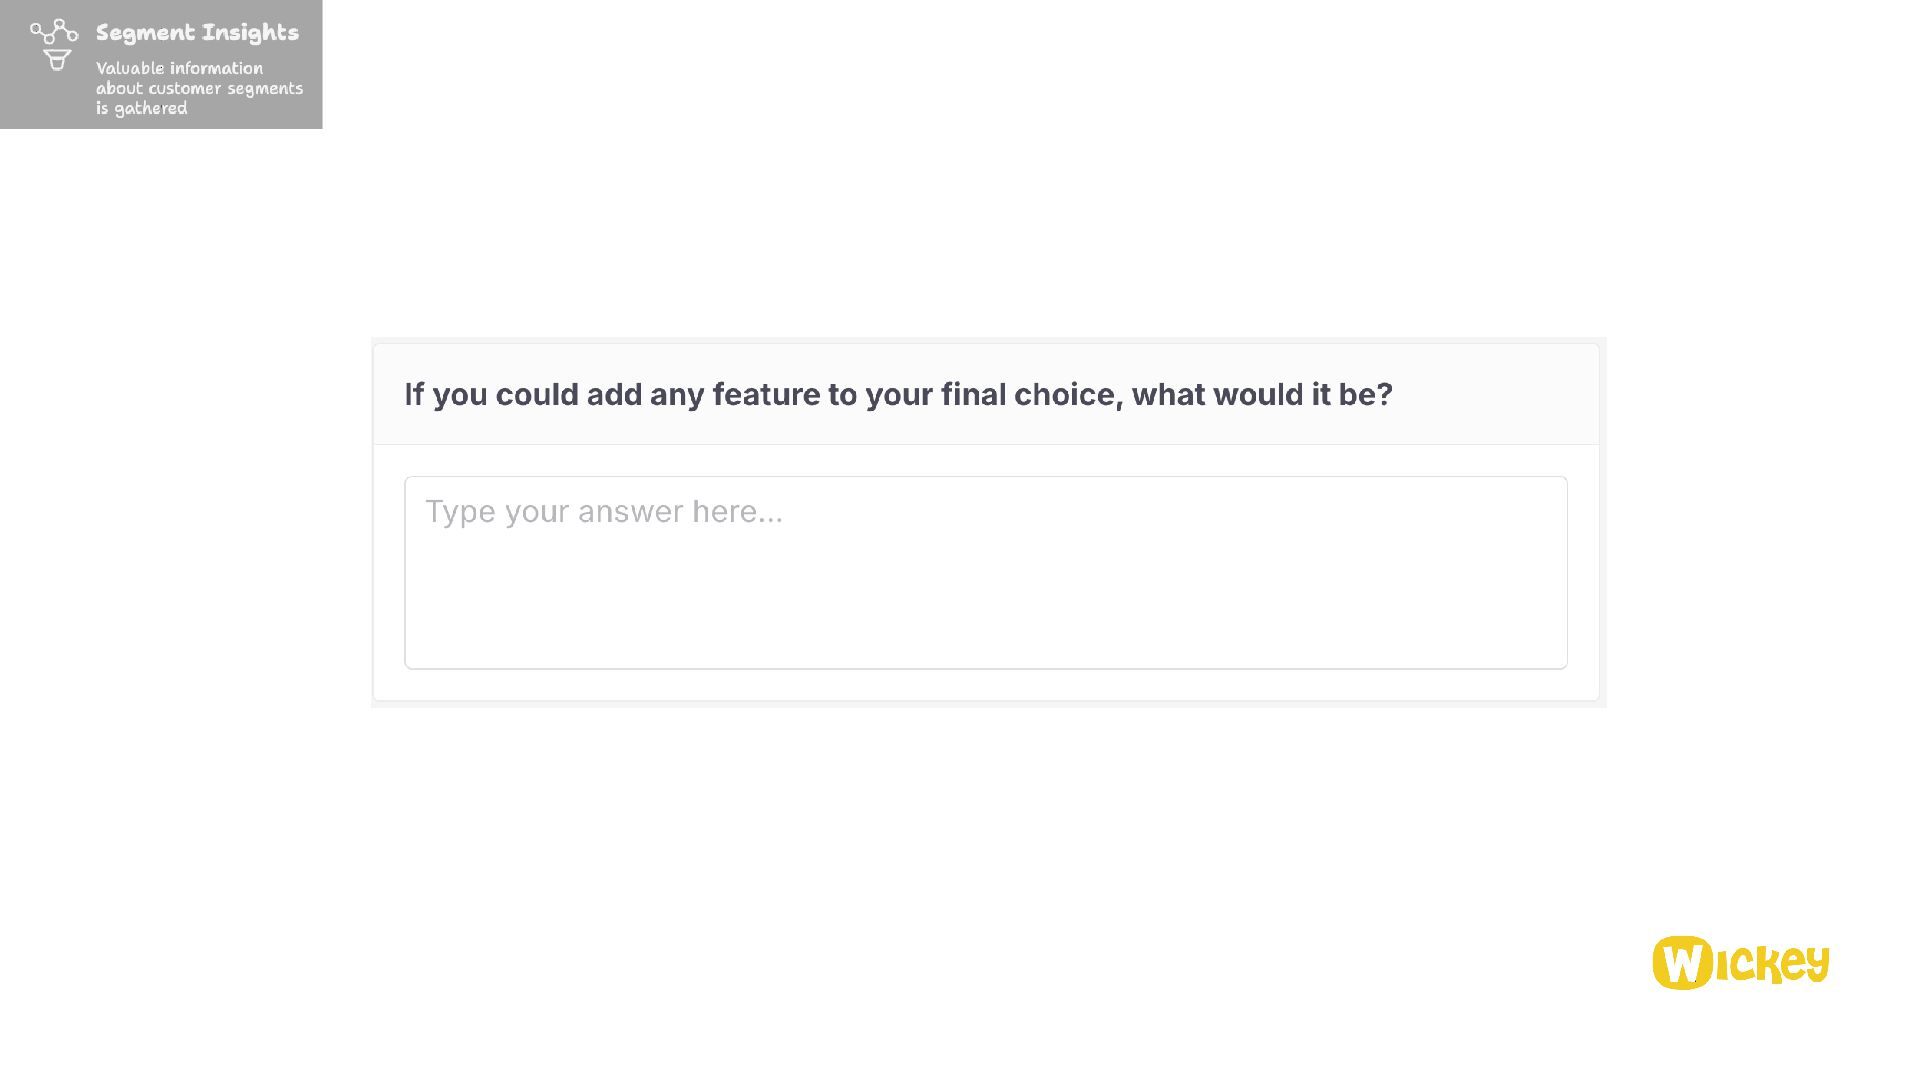Click the Segment Insights funnel icon

click(57, 60)
